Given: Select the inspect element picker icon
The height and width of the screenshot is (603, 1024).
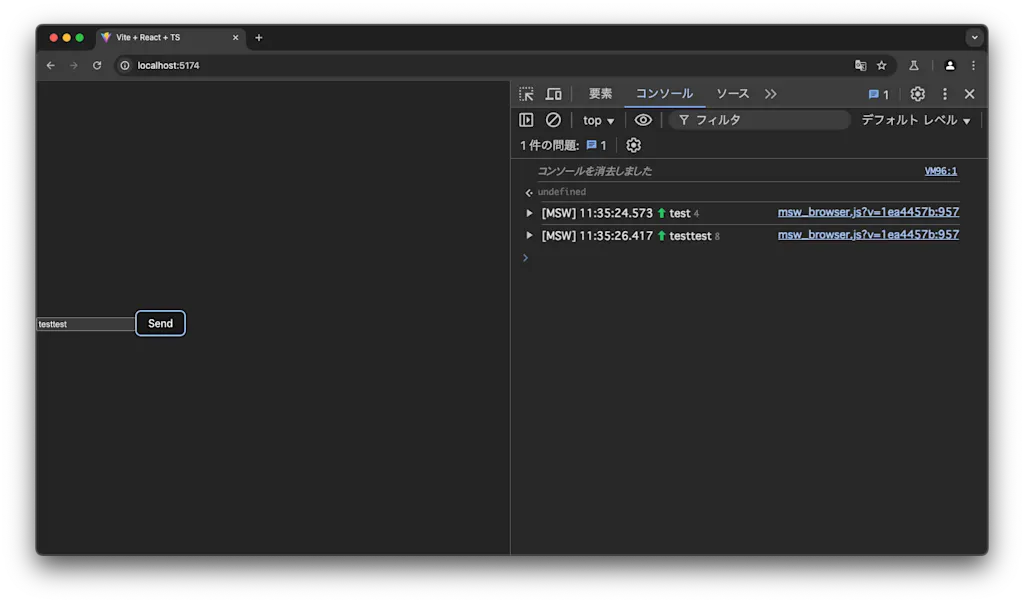Looking at the screenshot, I should click(x=526, y=94).
